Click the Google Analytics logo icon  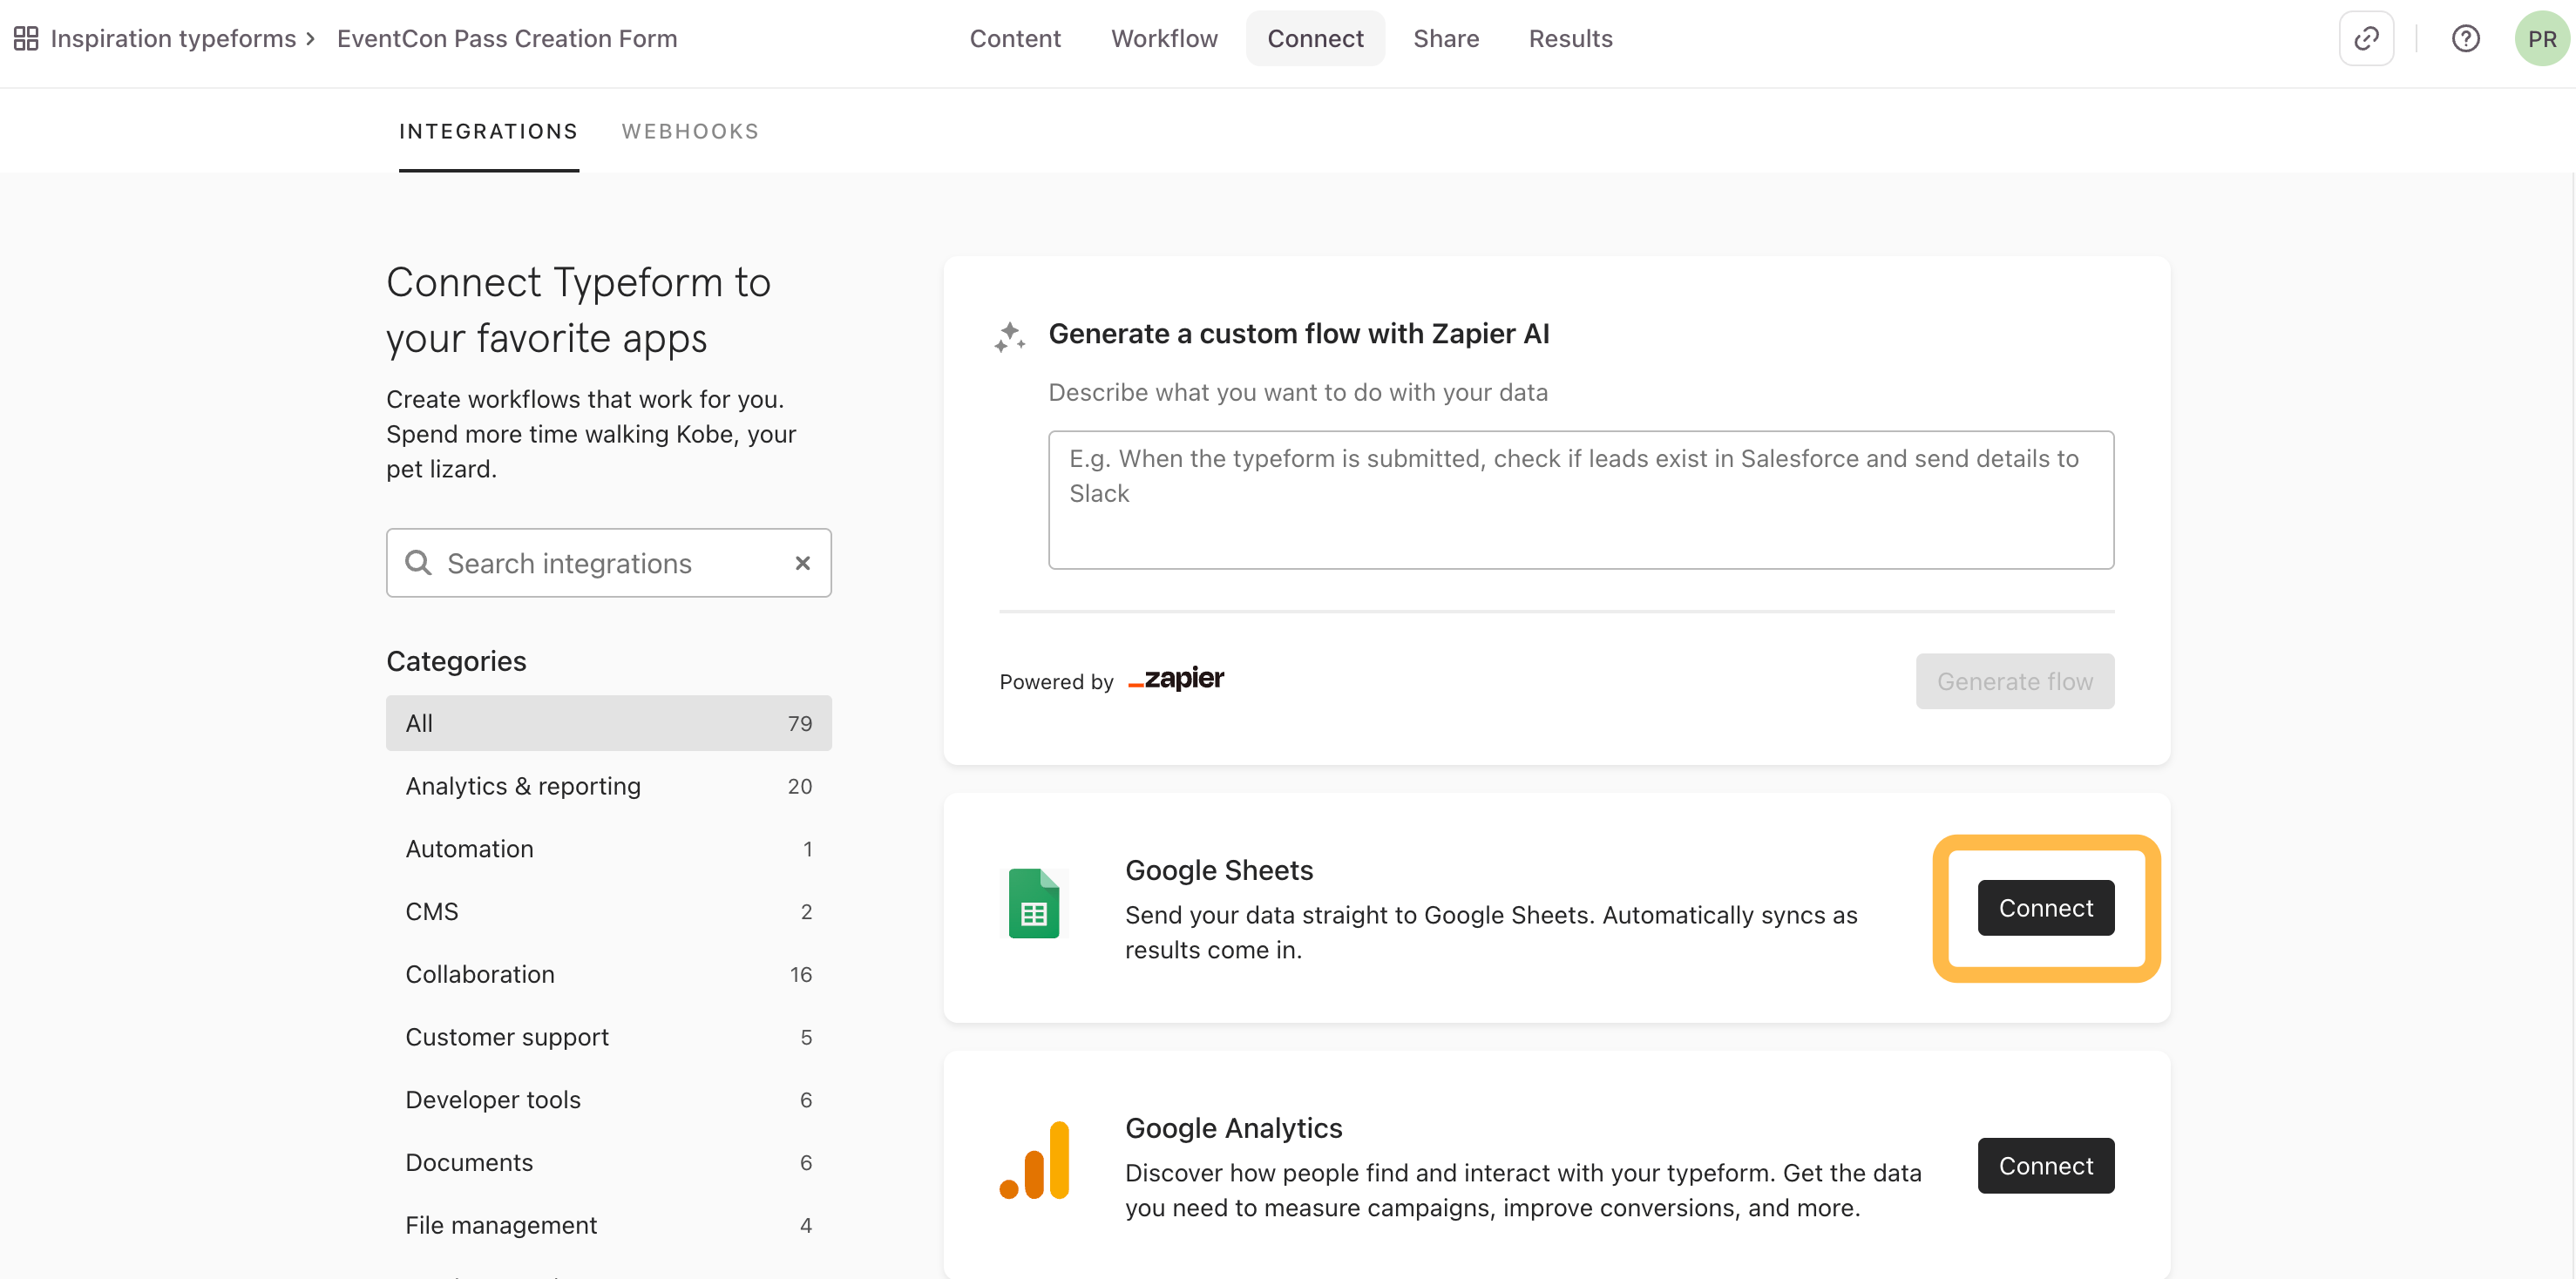1033,1161
